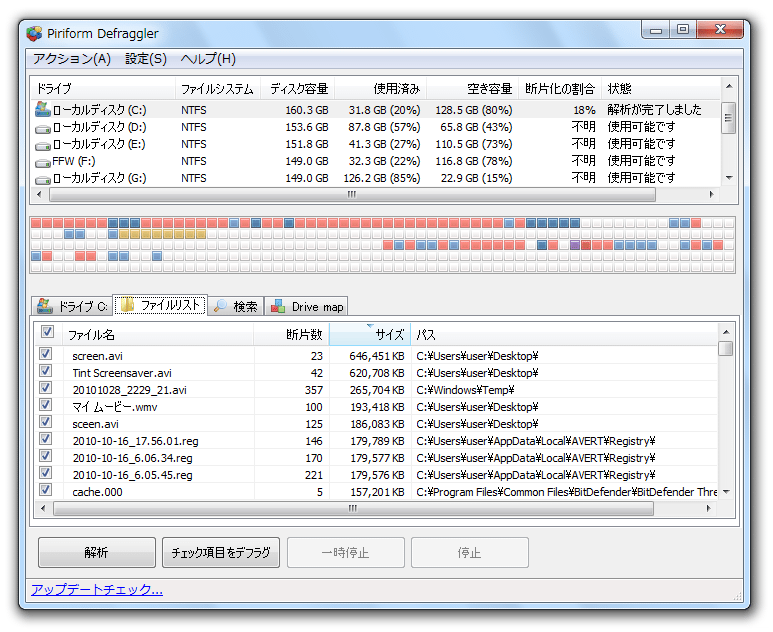Uncheck the checkbox for 2010-10-16_6.06.34.reg
773x632 pixels.
pos(45,456)
